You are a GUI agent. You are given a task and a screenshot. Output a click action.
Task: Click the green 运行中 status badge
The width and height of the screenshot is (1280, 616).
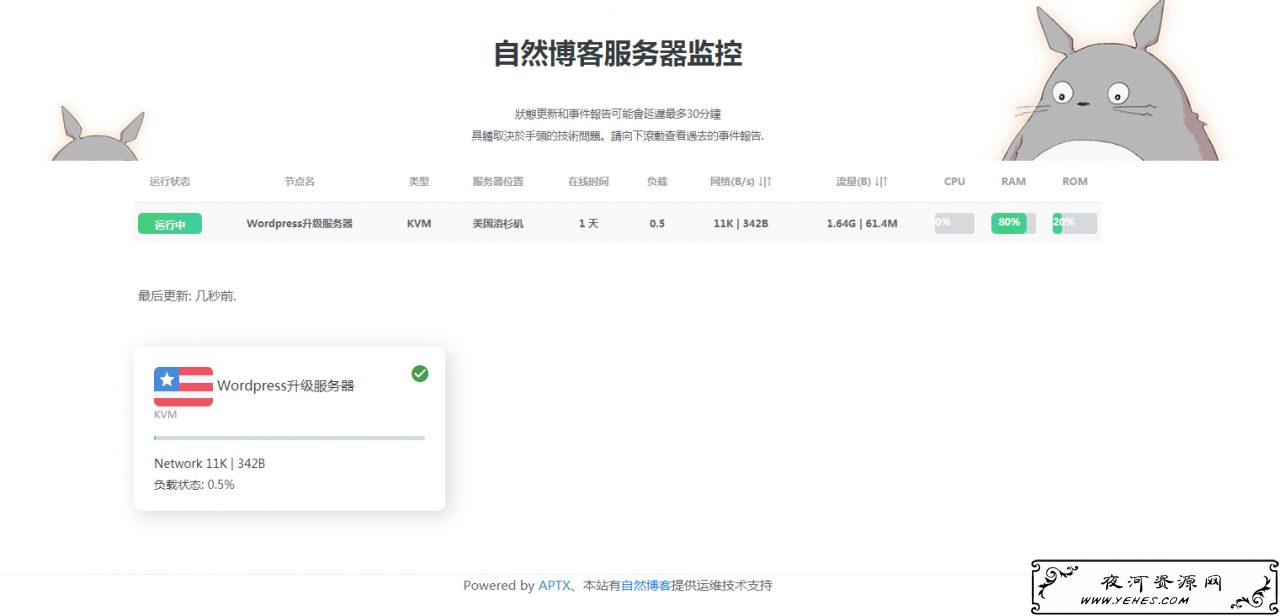170,224
